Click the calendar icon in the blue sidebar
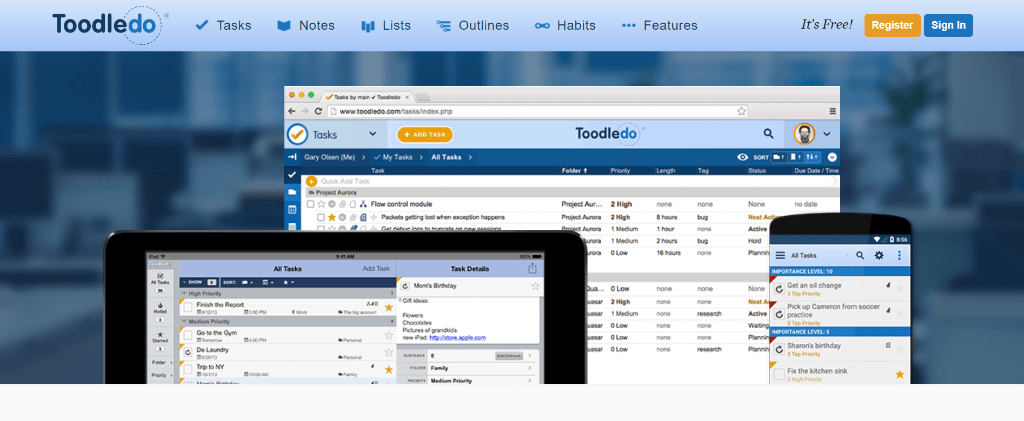The width and height of the screenshot is (1024, 421). click(x=292, y=210)
